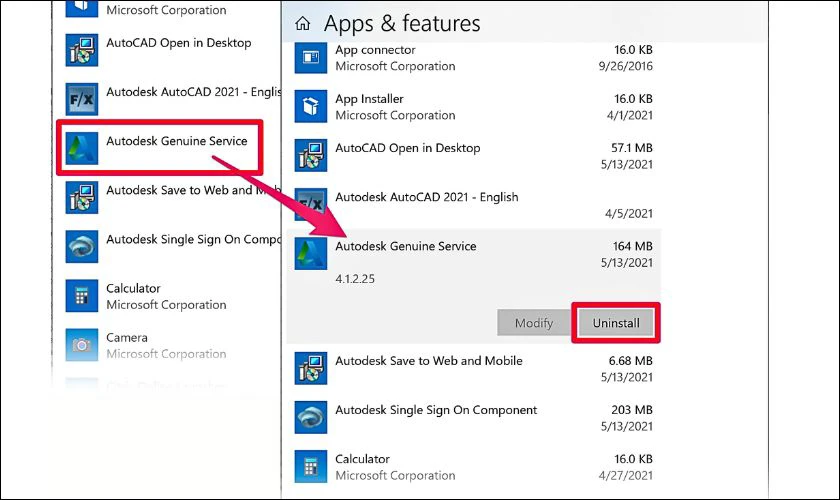Select App connector entry name

tap(375, 50)
